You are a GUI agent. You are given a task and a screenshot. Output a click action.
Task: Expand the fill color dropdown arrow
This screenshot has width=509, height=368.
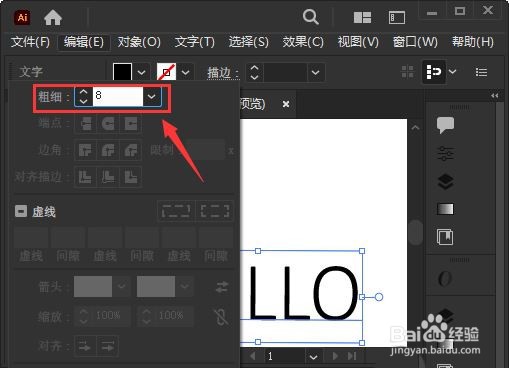(141, 72)
